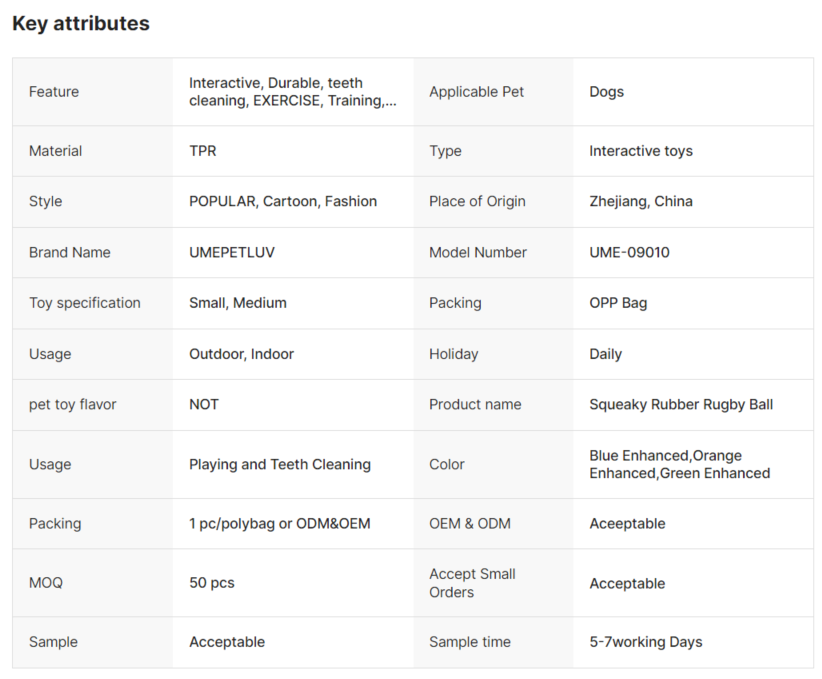Click the OPP Bag packing value
The width and height of the screenshot is (822, 679).
click(618, 303)
